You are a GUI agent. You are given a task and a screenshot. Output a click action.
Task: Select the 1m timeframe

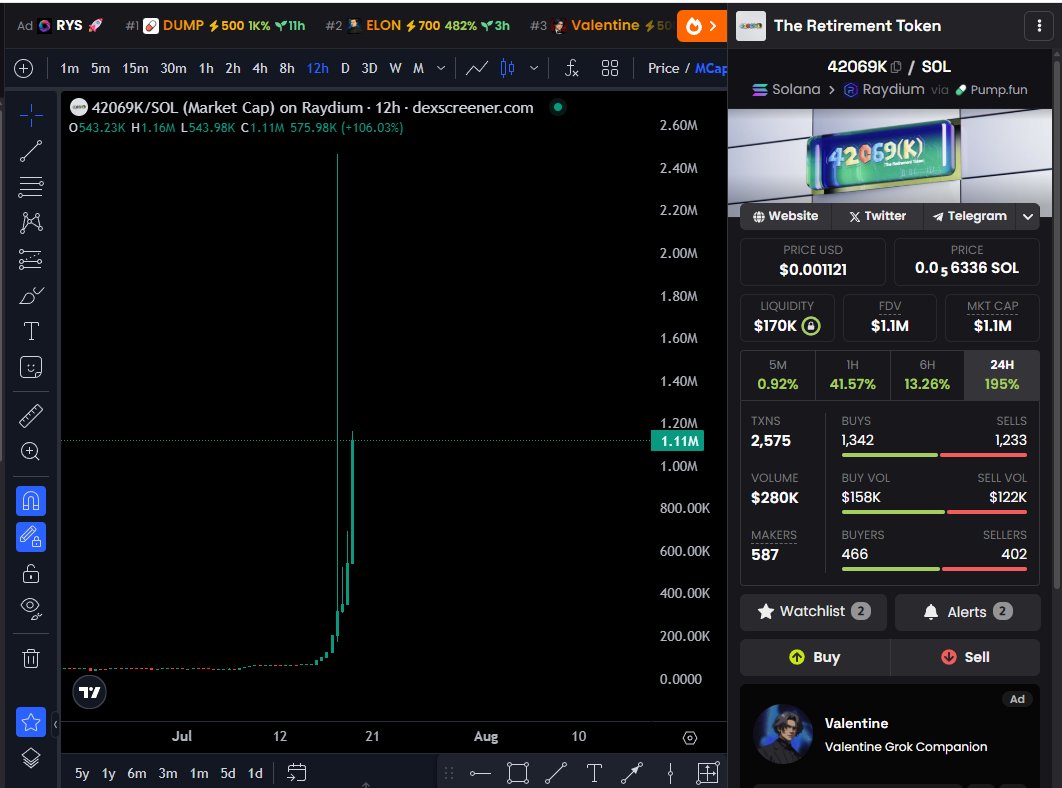[69, 68]
